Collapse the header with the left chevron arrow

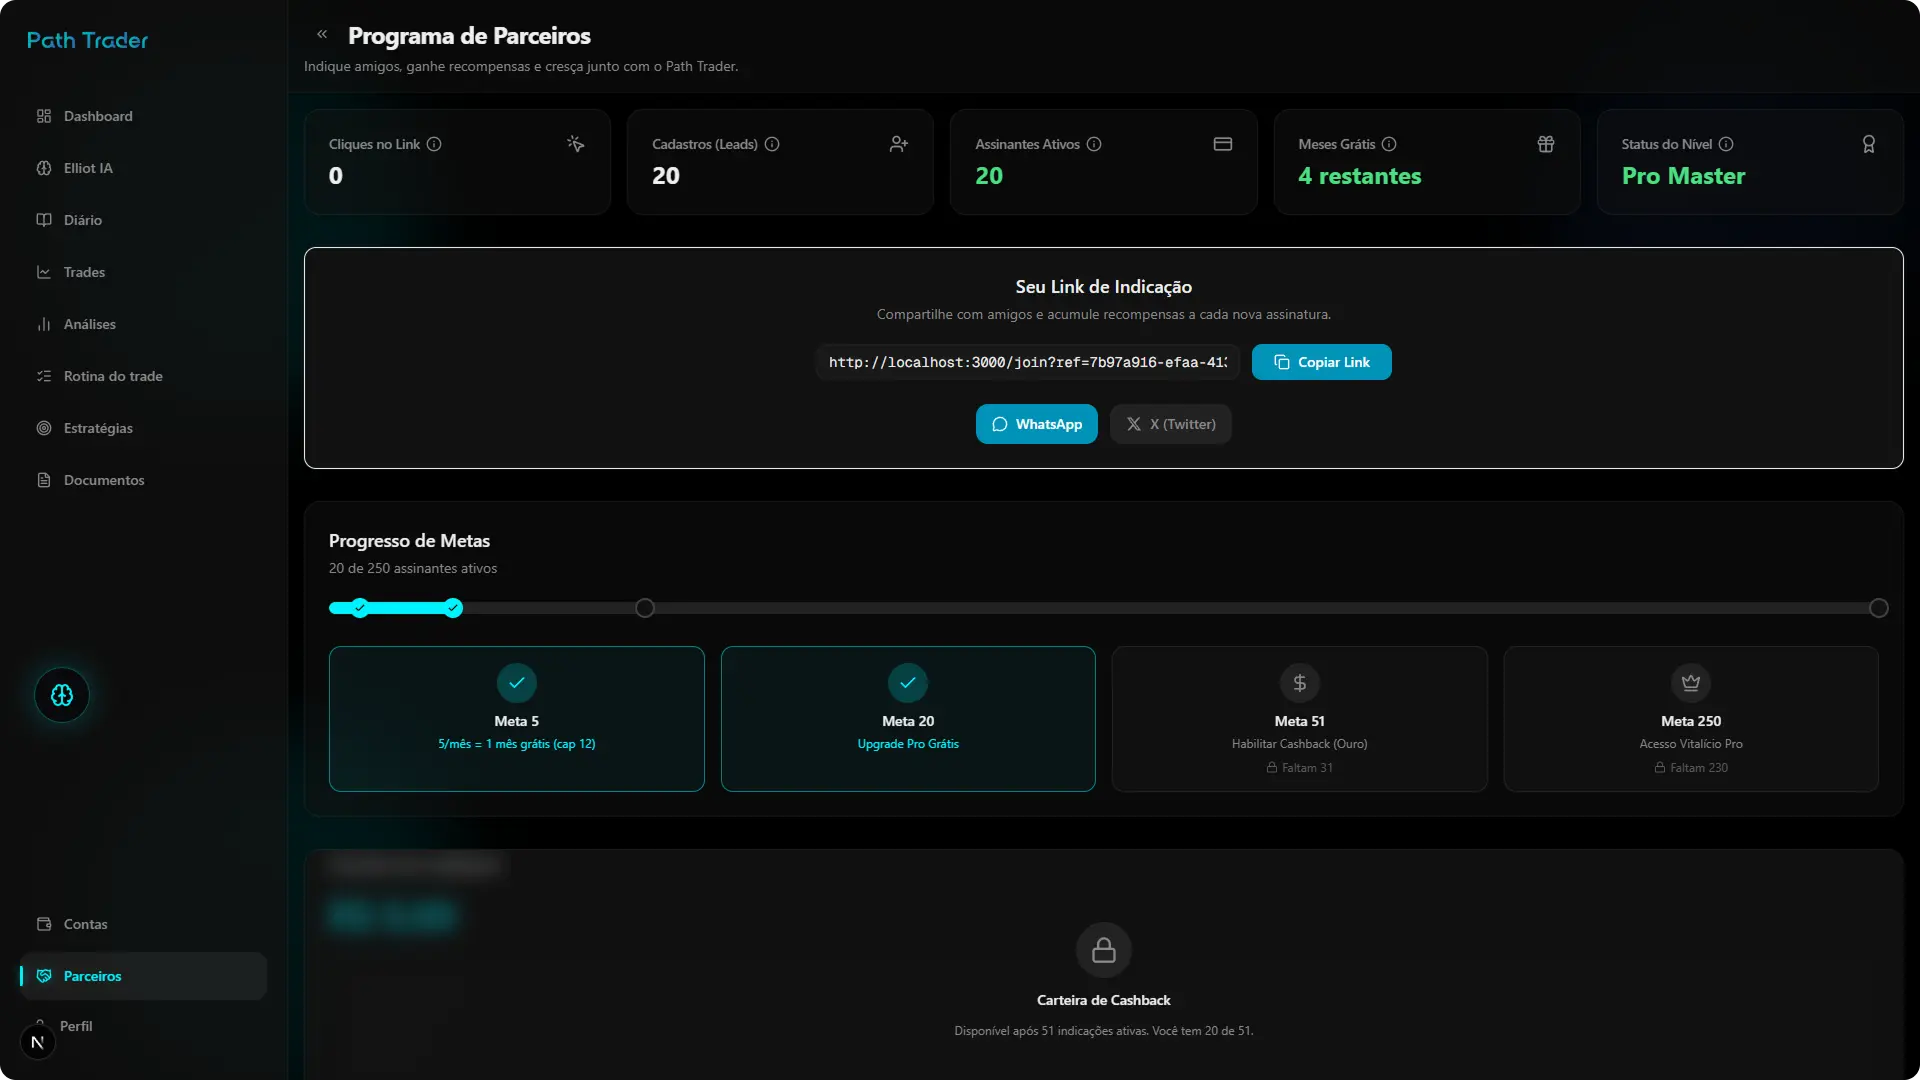coord(321,33)
